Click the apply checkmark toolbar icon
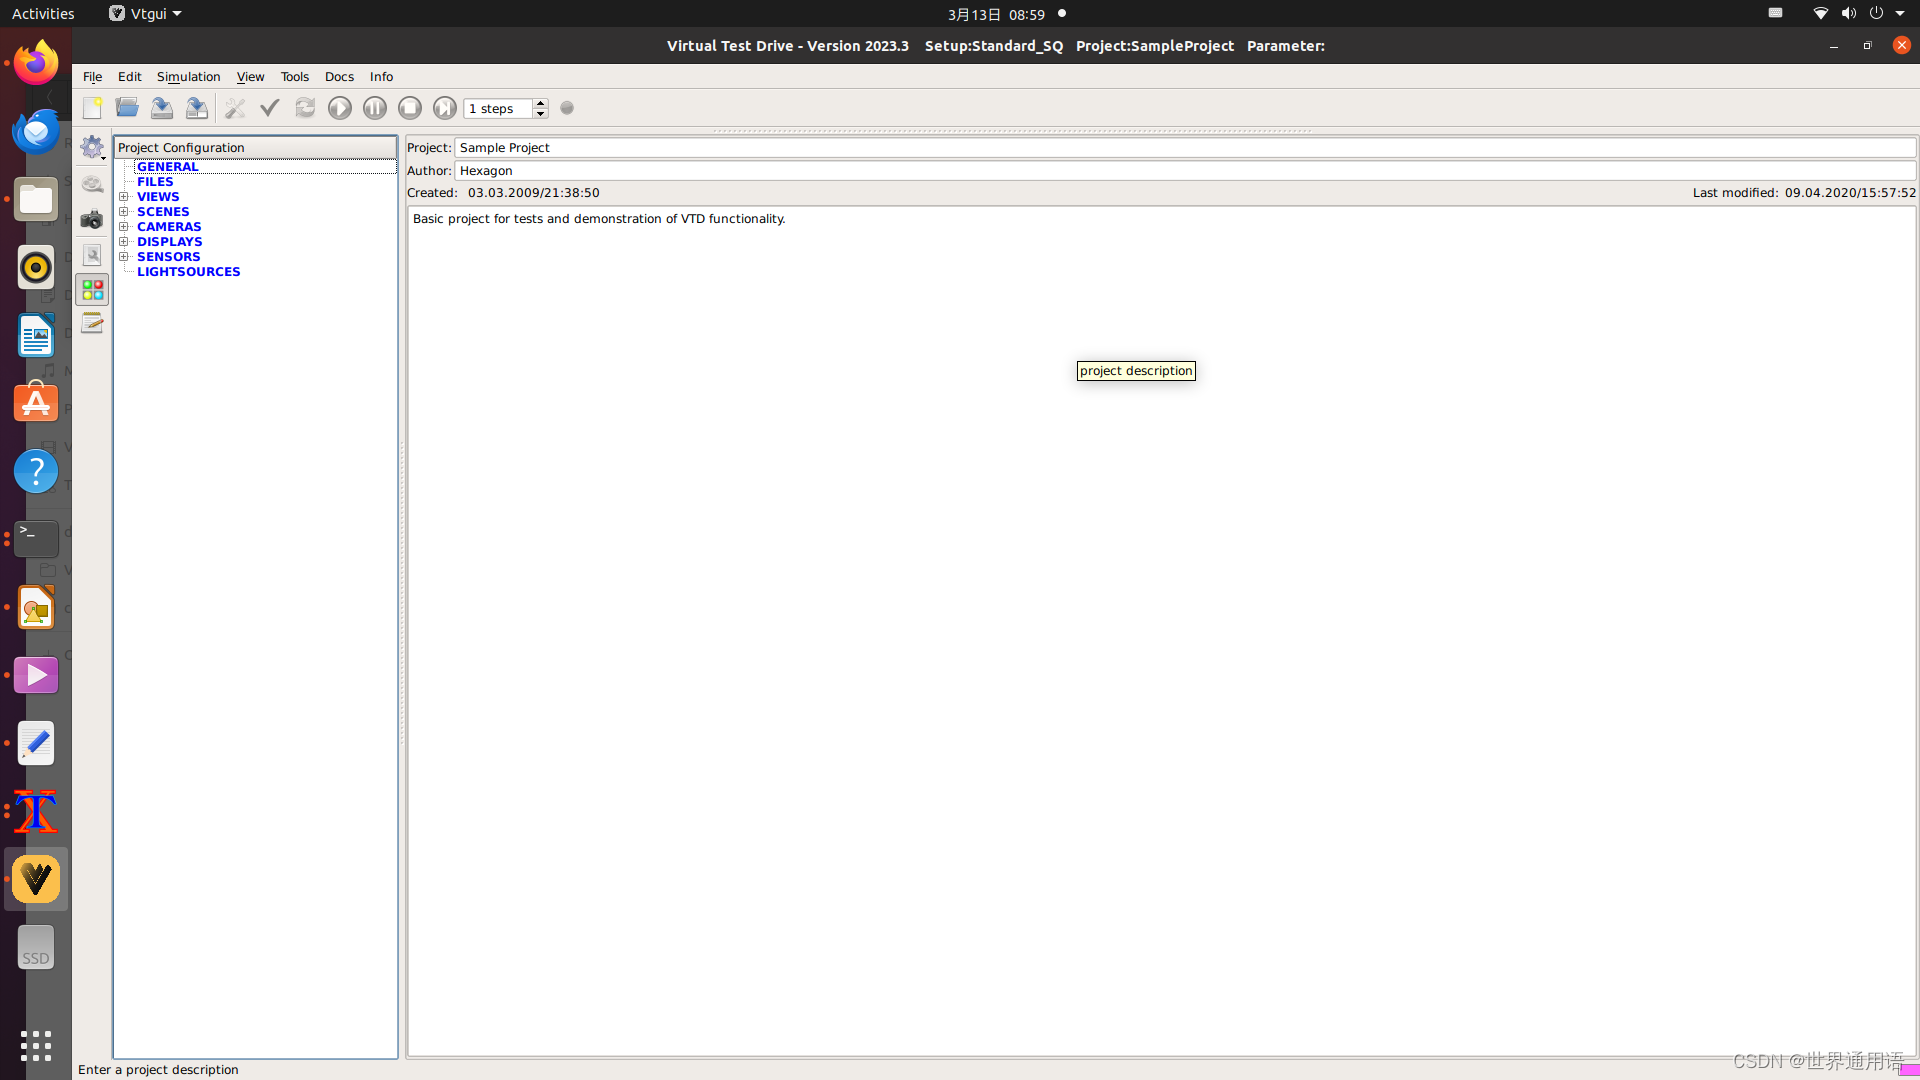 (x=270, y=108)
